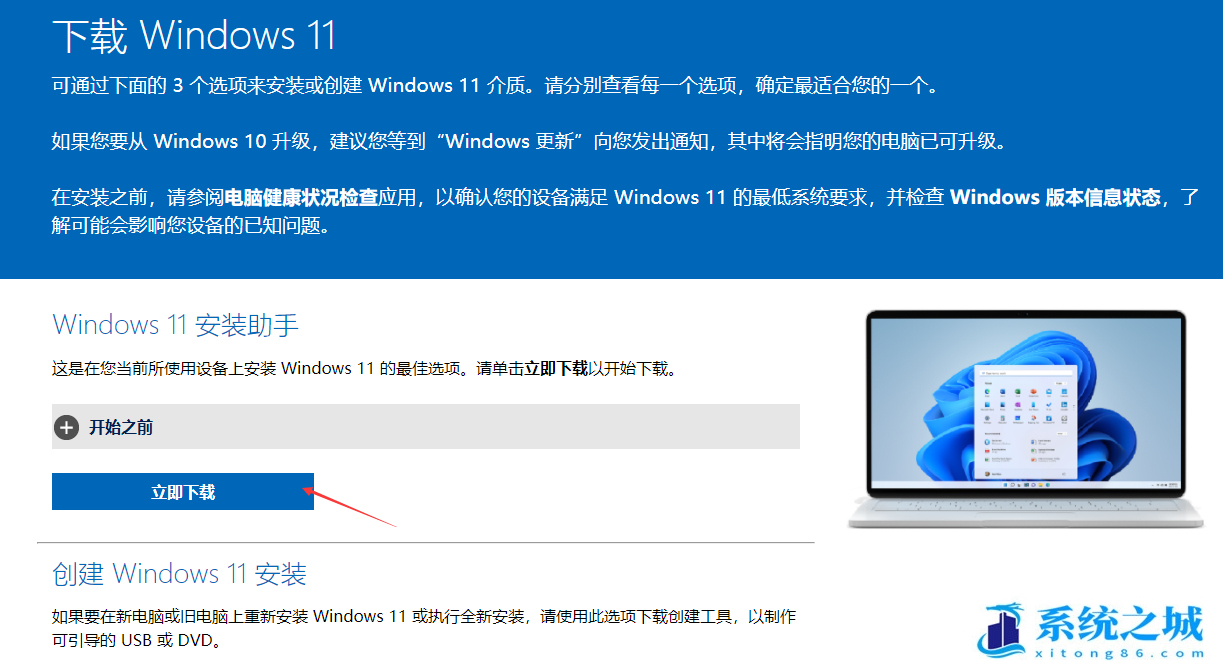Click the plus icon beside 开始之前
Image resolution: width=1223 pixels, height=666 pixels.
tap(67, 427)
